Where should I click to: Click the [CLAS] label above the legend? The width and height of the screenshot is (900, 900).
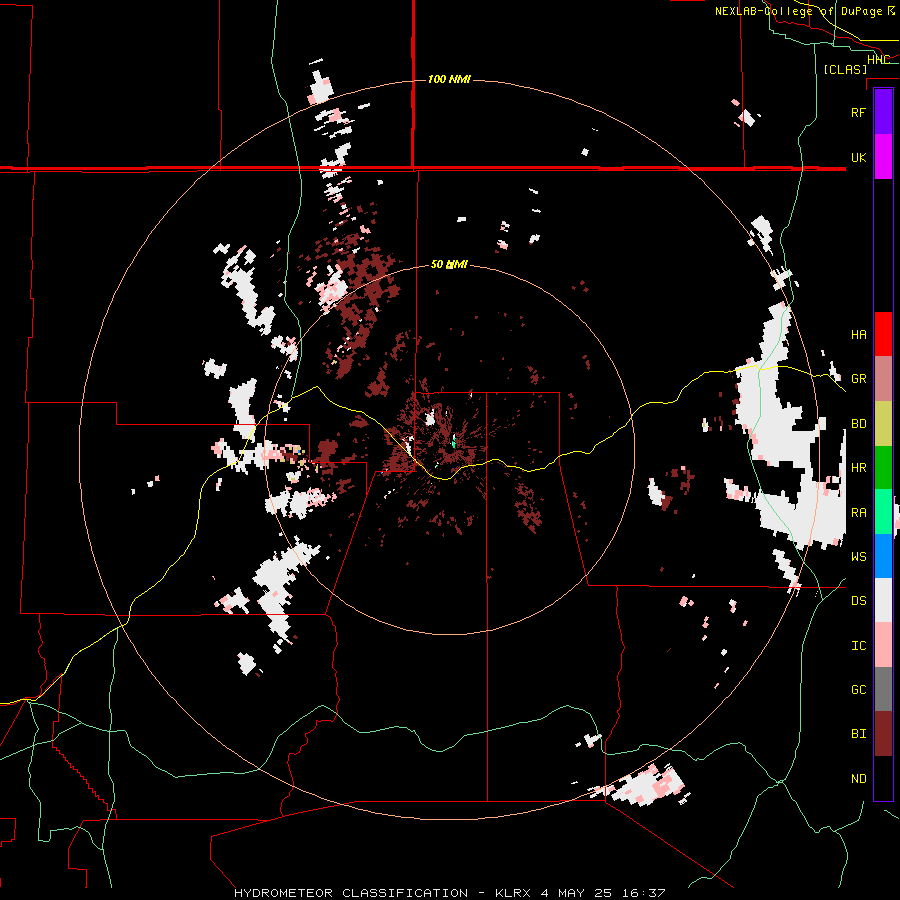(845, 69)
